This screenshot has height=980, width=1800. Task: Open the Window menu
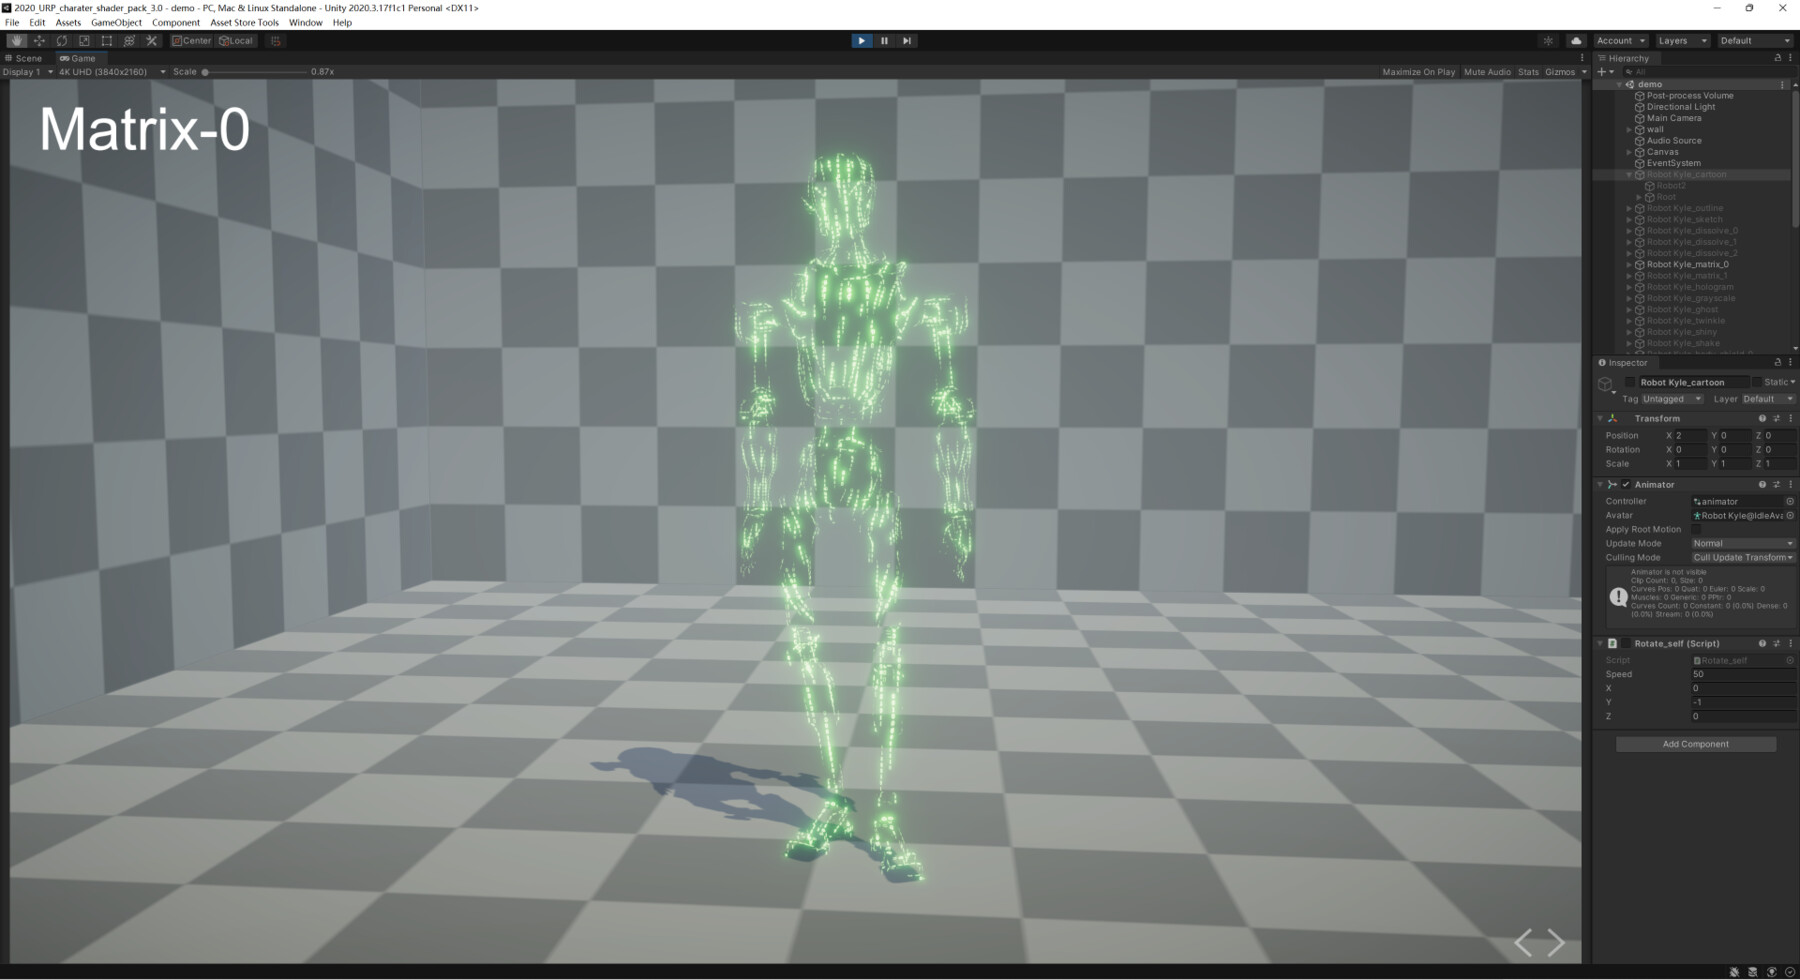point(305,22)
